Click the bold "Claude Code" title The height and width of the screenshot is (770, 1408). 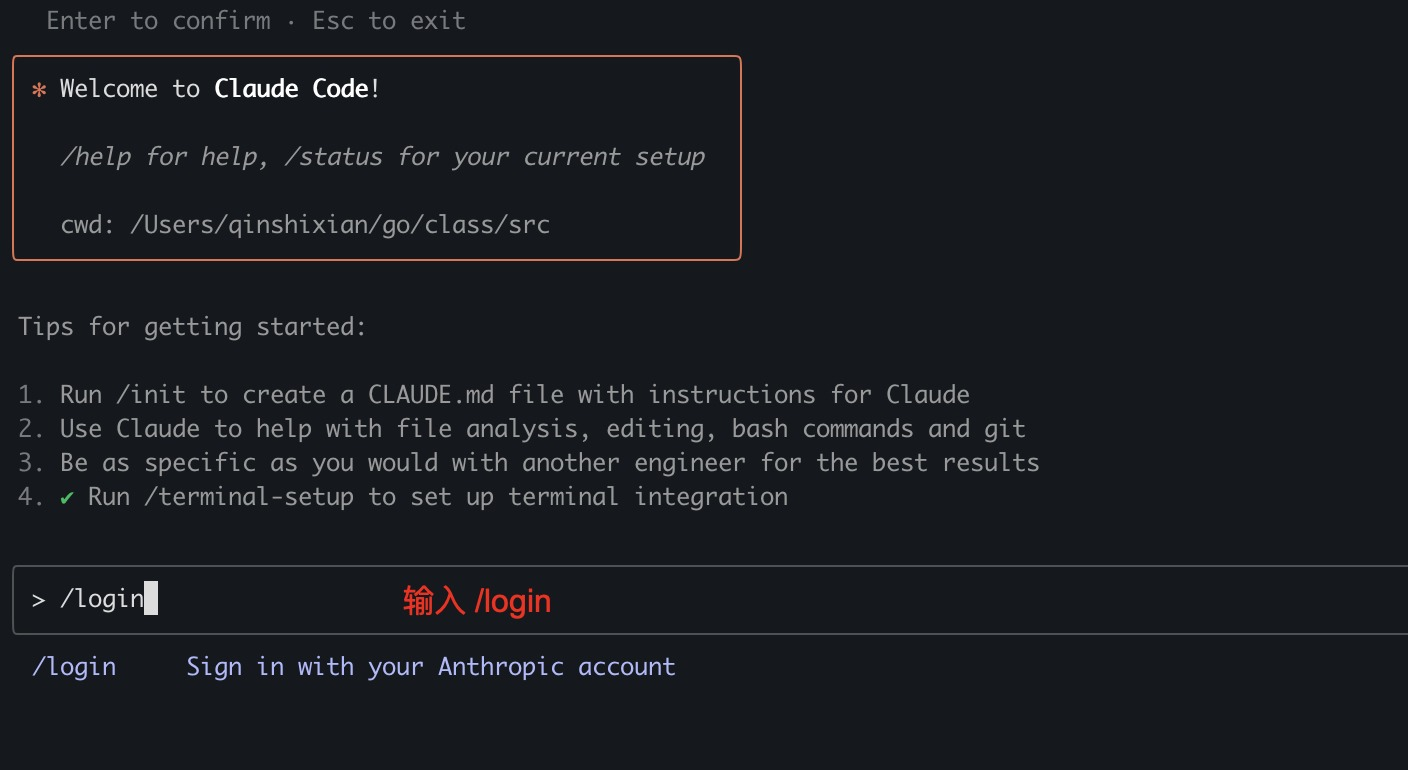291,89
